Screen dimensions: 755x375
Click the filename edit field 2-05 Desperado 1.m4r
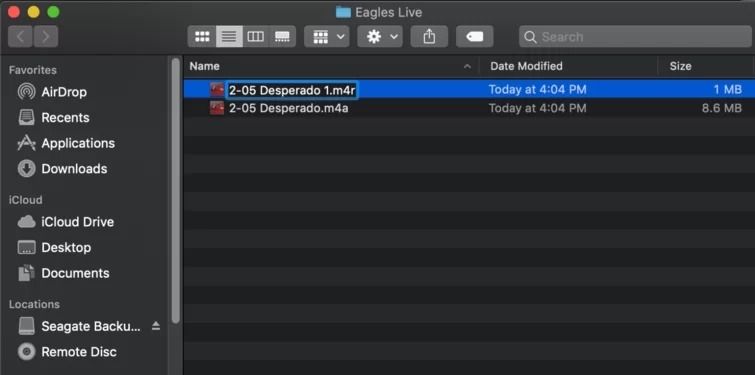click(292, 90)
